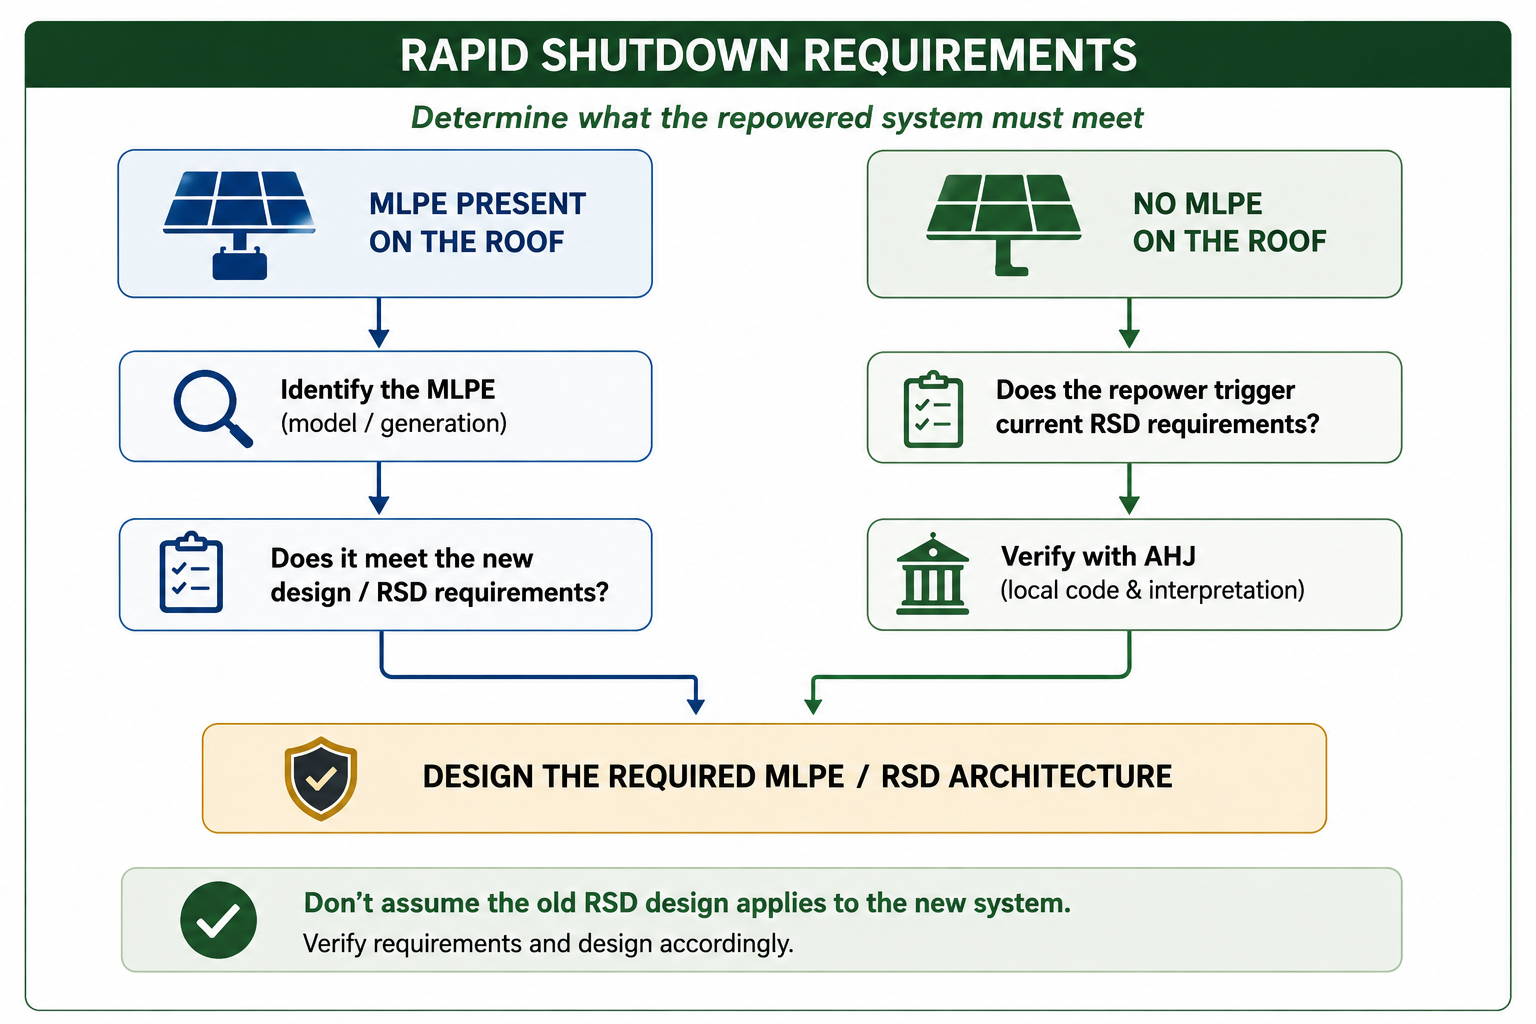Image resolution: width=1536 pixels, height=1024 pixels.
Task: Click the green clipboard checklist icon
Action: pos(933,410)
